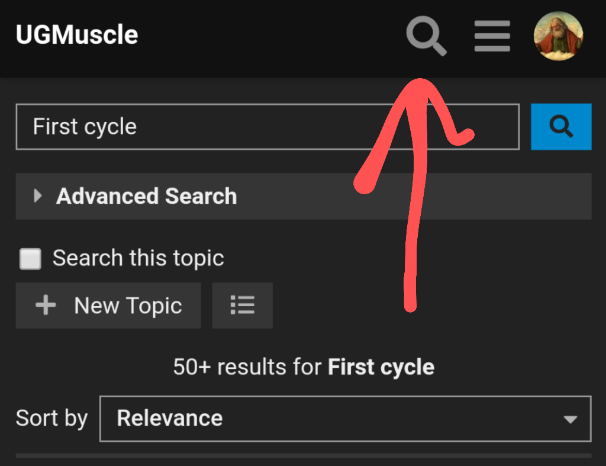Screen dimensions: 606x466
Task: Click the "New Topic" button text
Action: point(128,306)
